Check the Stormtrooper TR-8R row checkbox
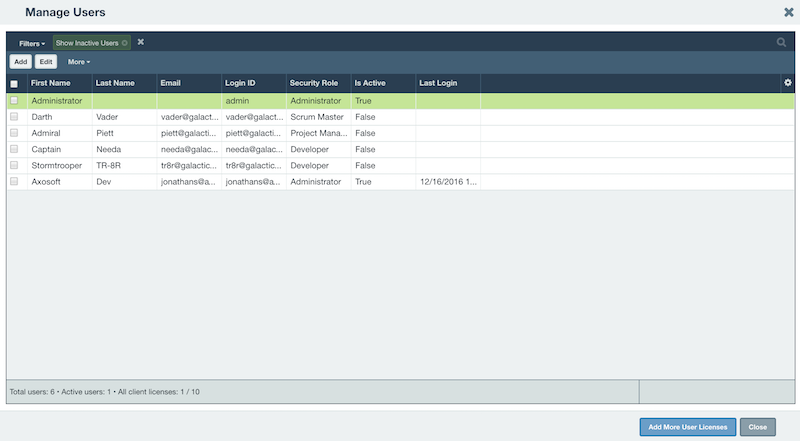 [x=14, y=165]
